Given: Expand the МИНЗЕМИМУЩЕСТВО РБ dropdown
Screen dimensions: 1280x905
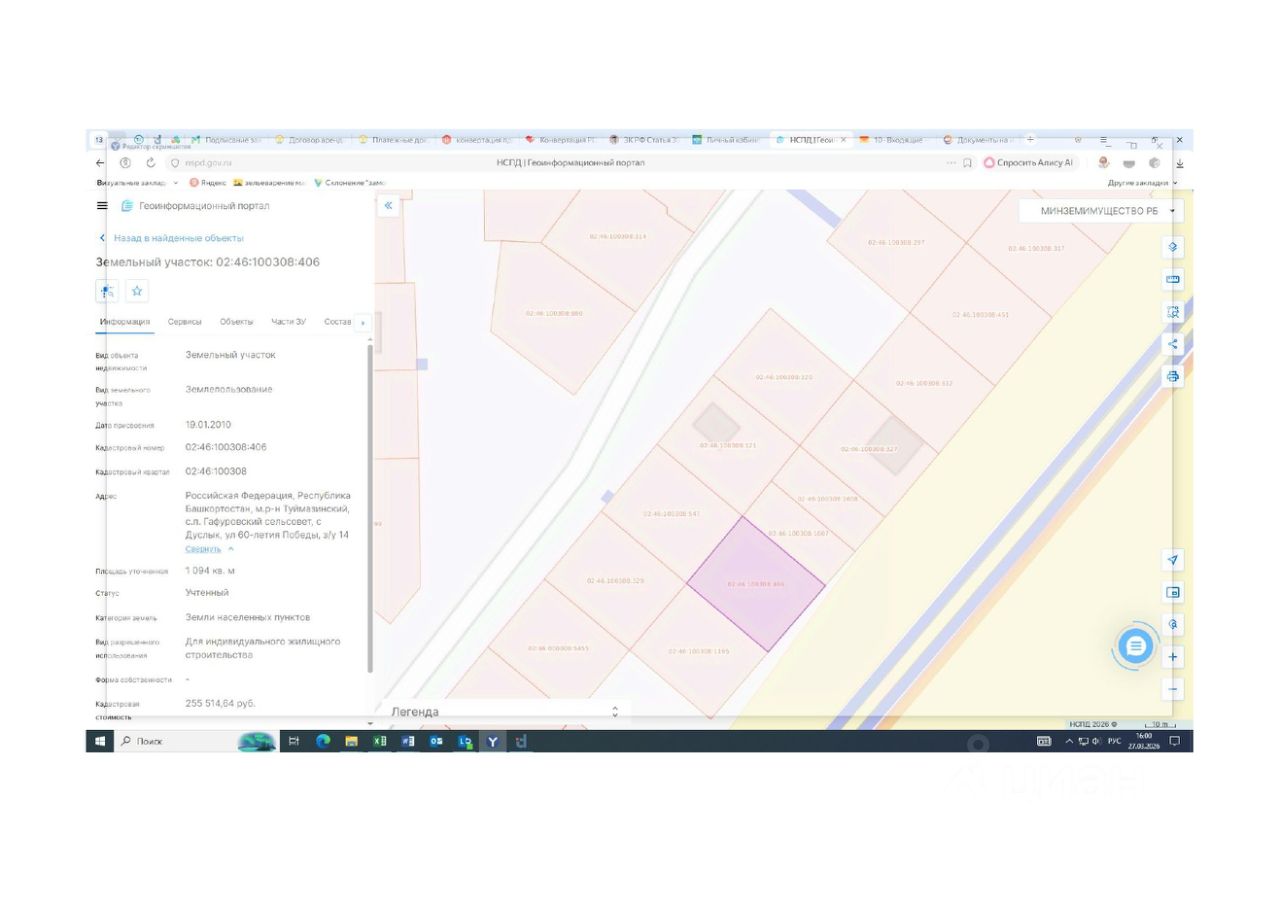Looking at the screenshot, I should point(1102,211).
